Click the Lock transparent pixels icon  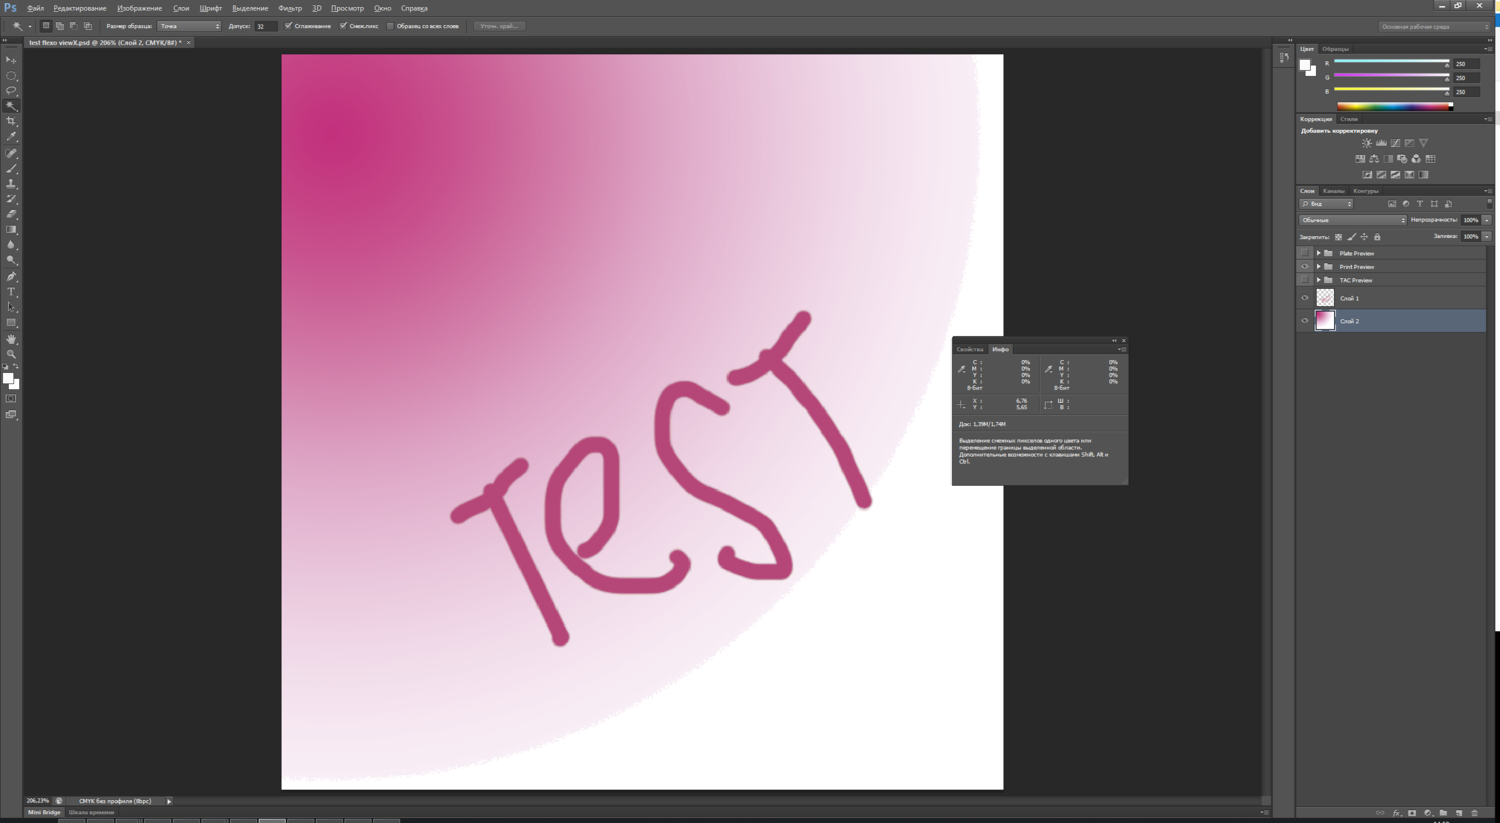point(1338,236)
